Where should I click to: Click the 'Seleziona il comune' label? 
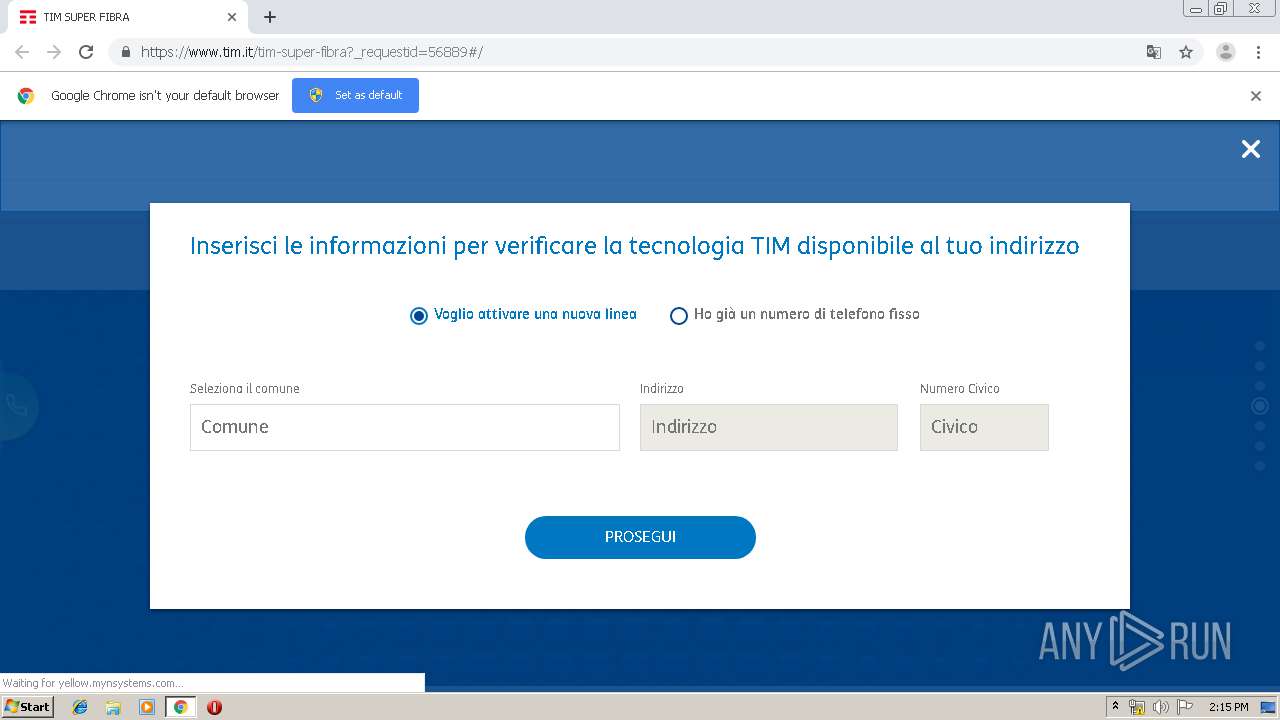click(x=244, y=389)
